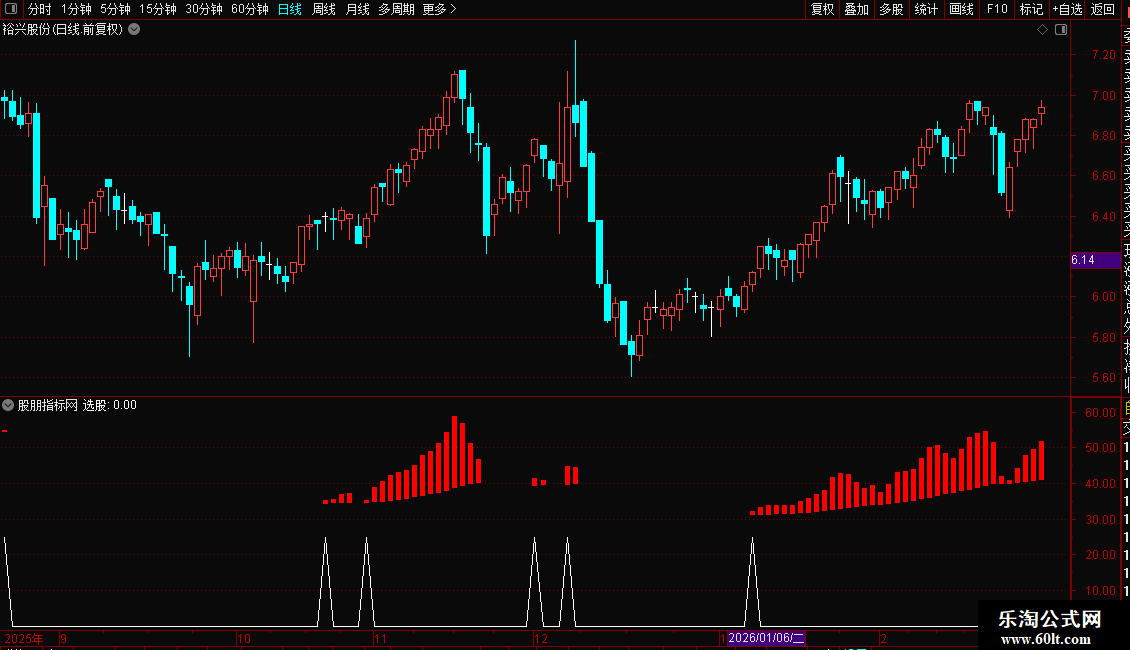Click the 50.00 indicator axis label
1130x650 pixels.
(x=1100, y=448)
